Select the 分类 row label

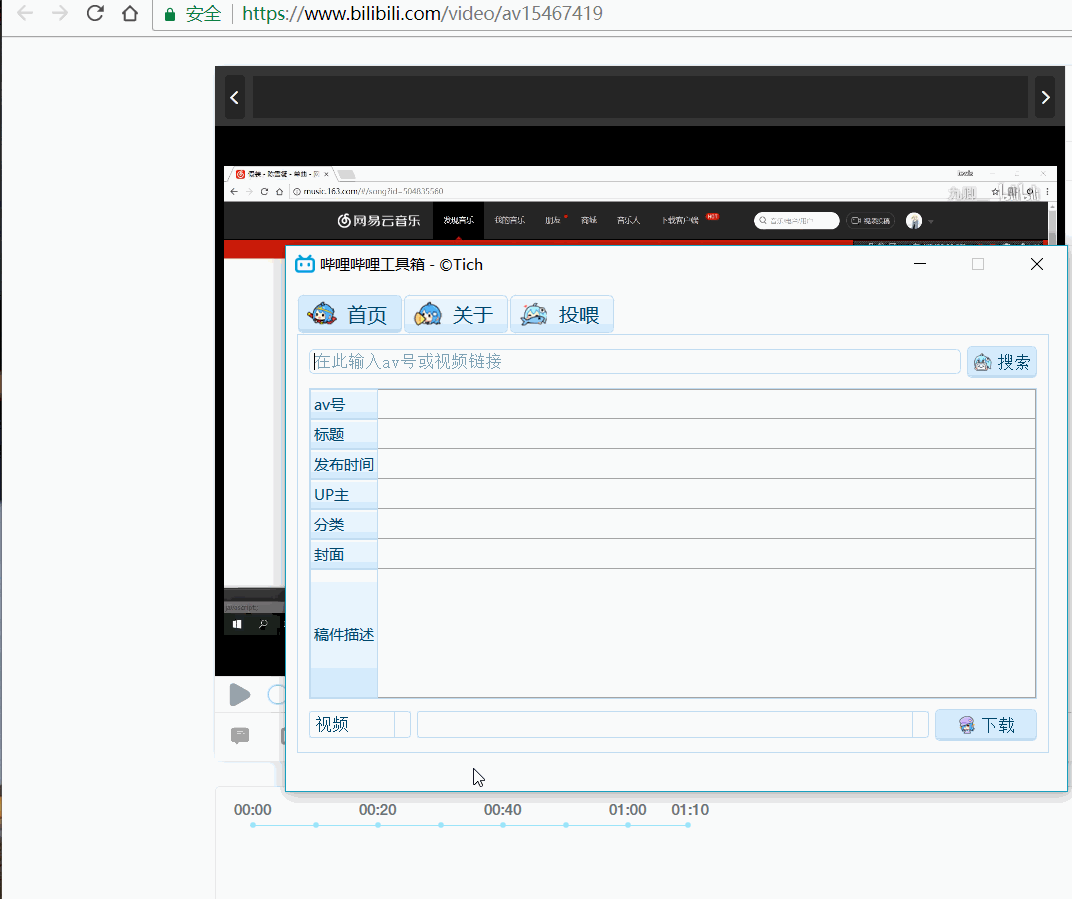tap(343, 524)
